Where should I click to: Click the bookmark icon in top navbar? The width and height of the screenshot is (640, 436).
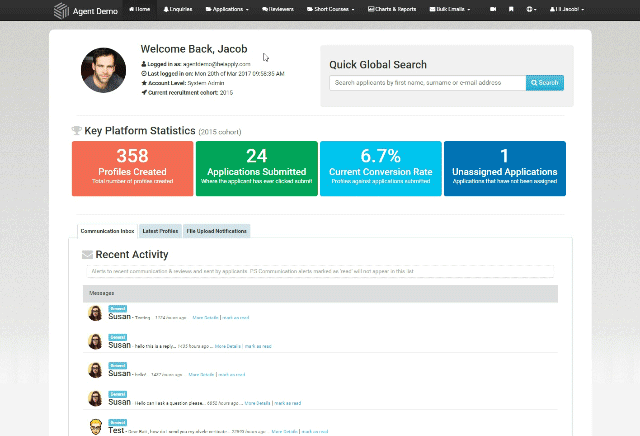[x=512, y=9]
